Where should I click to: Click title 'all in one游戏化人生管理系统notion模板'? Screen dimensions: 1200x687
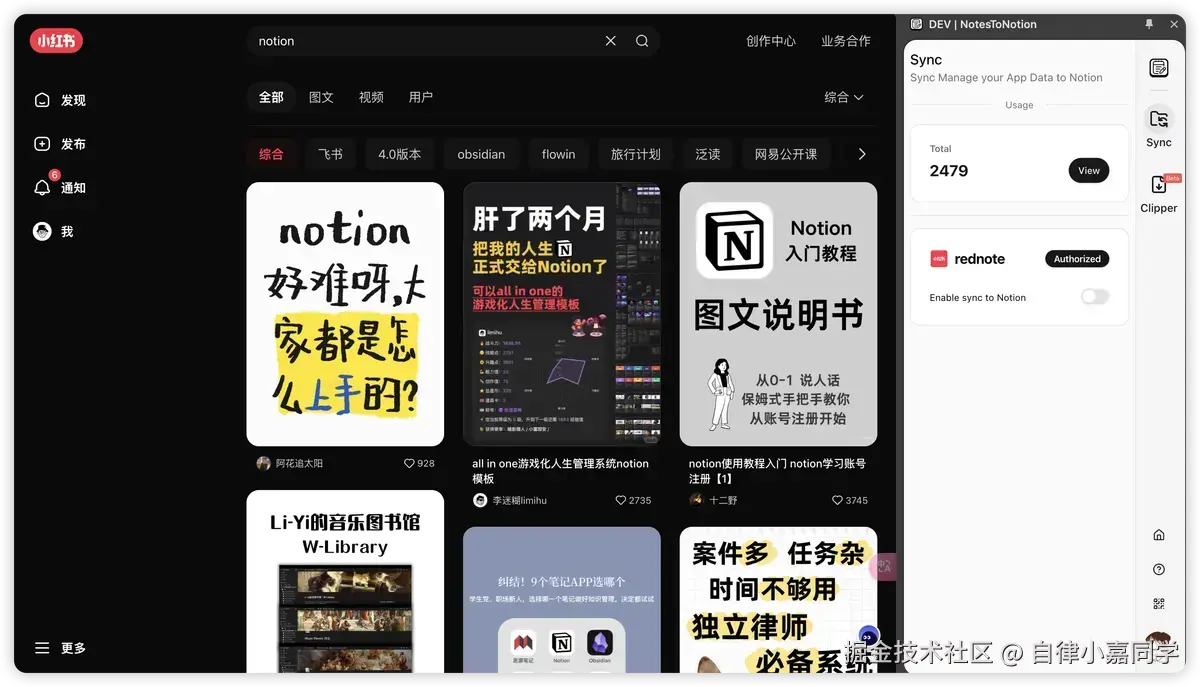tap(561, 471)
